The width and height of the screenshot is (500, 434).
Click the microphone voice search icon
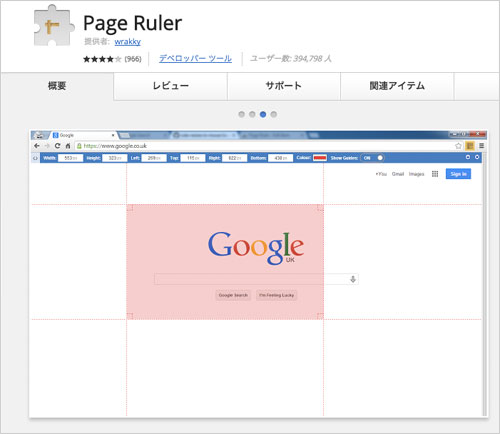pyautogui.click(x=353, y=279)
